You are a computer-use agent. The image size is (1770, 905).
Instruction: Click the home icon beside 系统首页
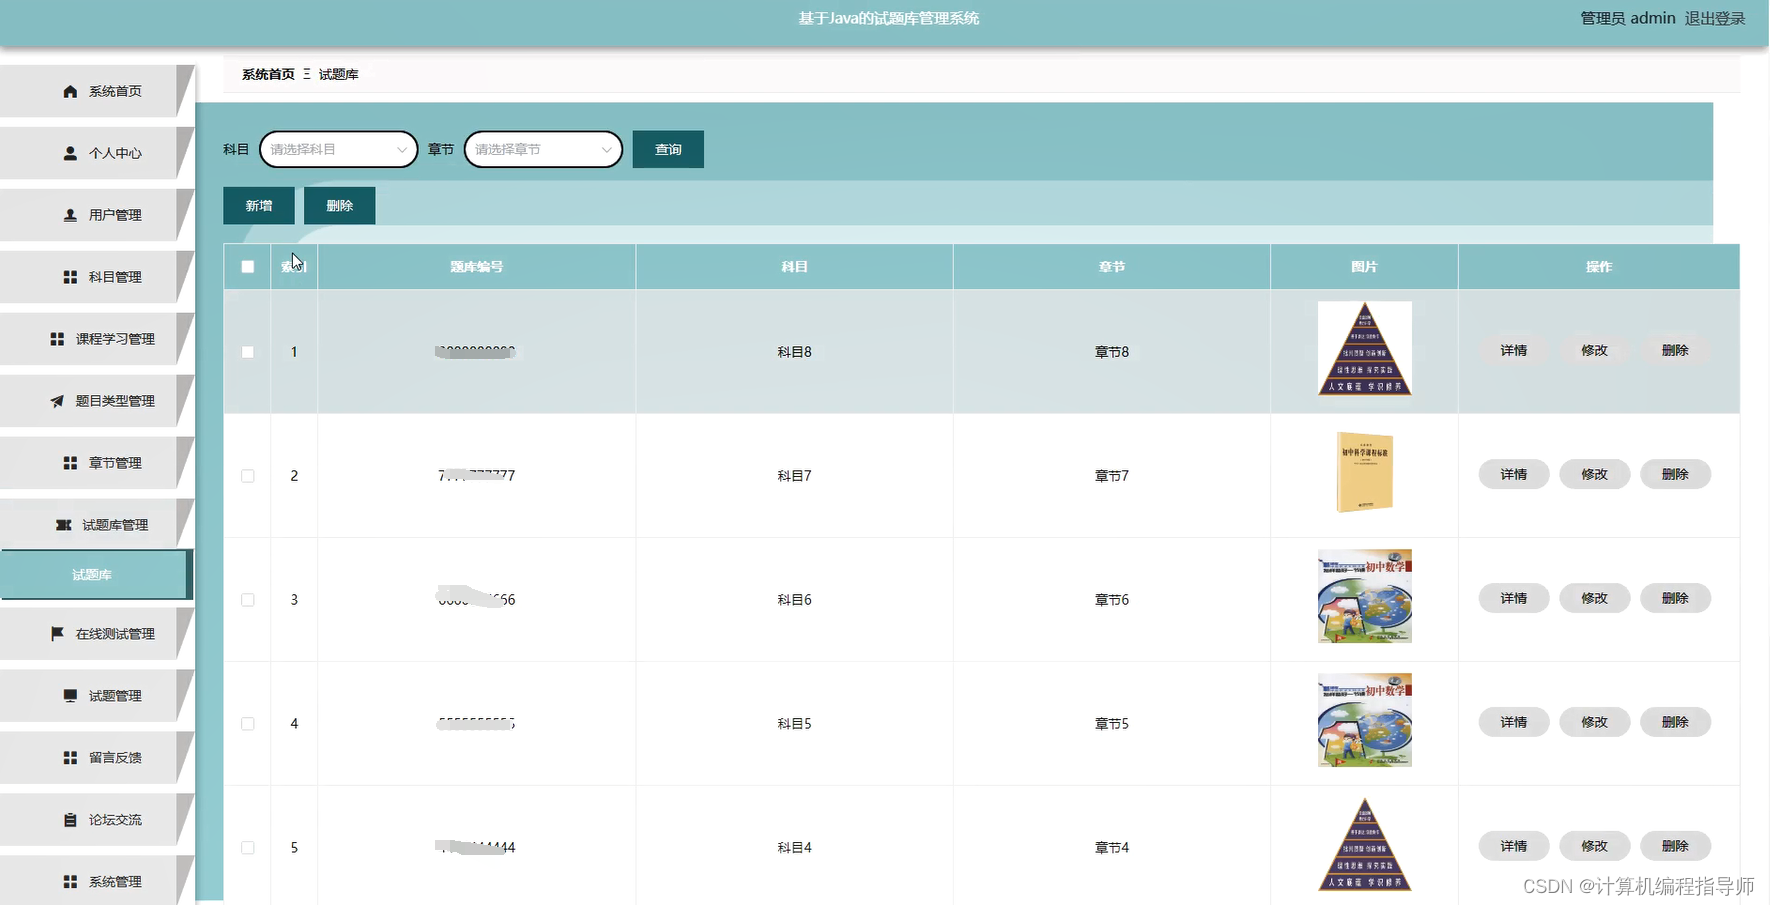pyautogui.click(x=70, y=91)
